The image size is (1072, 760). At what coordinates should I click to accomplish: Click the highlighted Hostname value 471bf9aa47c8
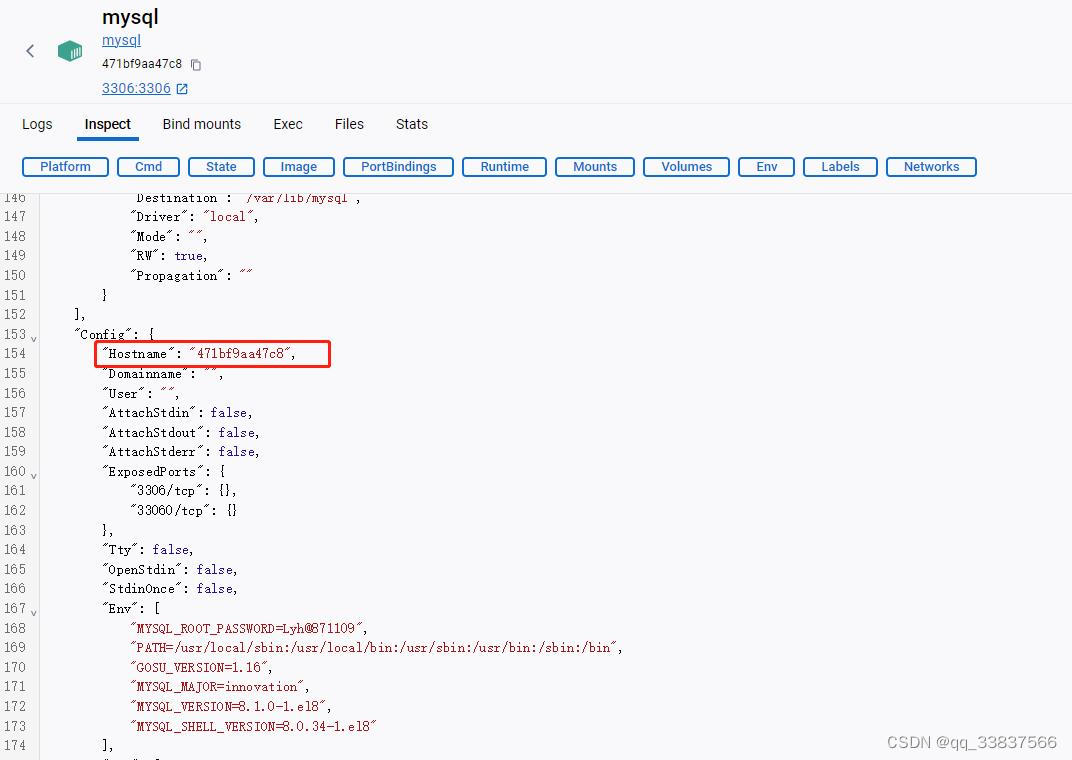pyautogui.click(x=212, y=353)
